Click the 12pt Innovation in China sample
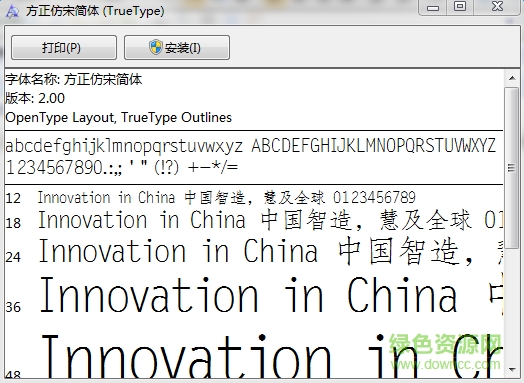 [x=226, y=197]
